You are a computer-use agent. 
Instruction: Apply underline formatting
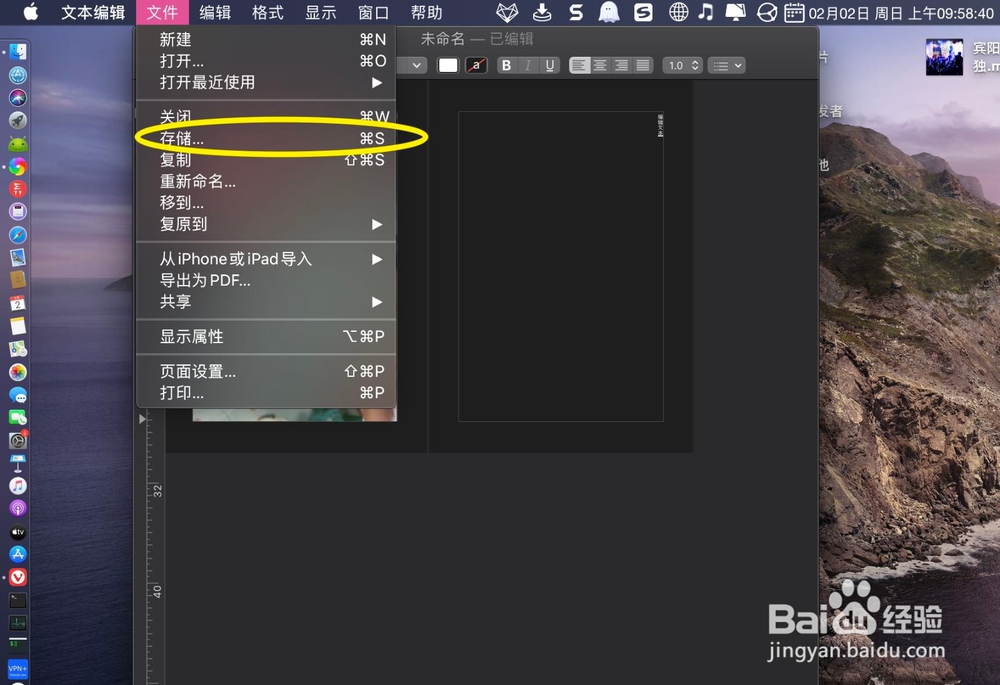pyautogui.click(x=549, y=65)
